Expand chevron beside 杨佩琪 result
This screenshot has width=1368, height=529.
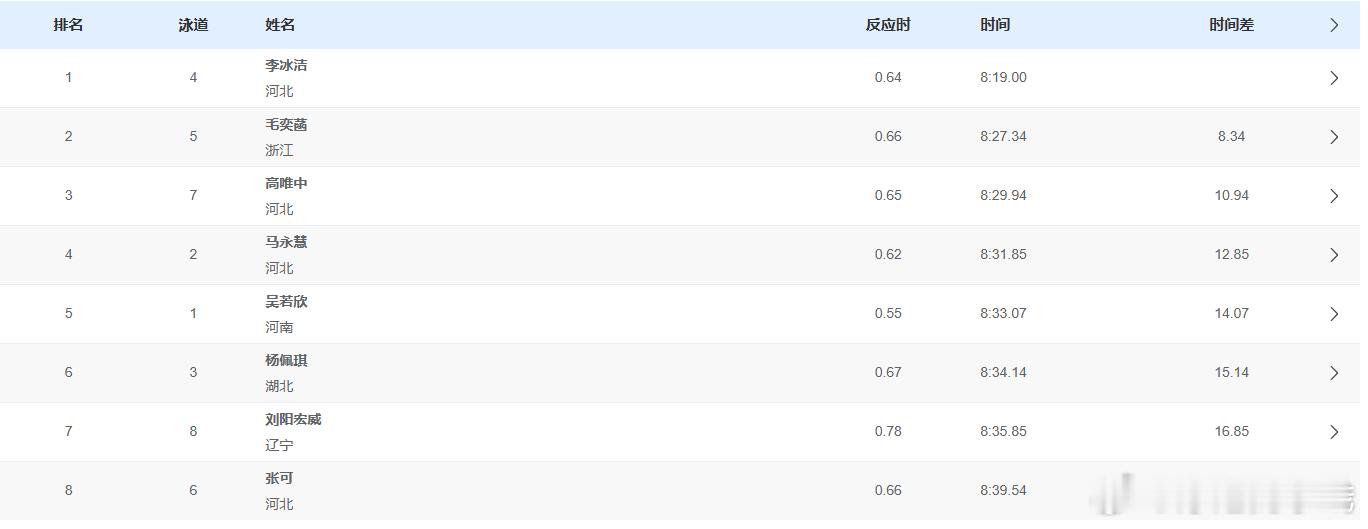(x=1333, y=373)
